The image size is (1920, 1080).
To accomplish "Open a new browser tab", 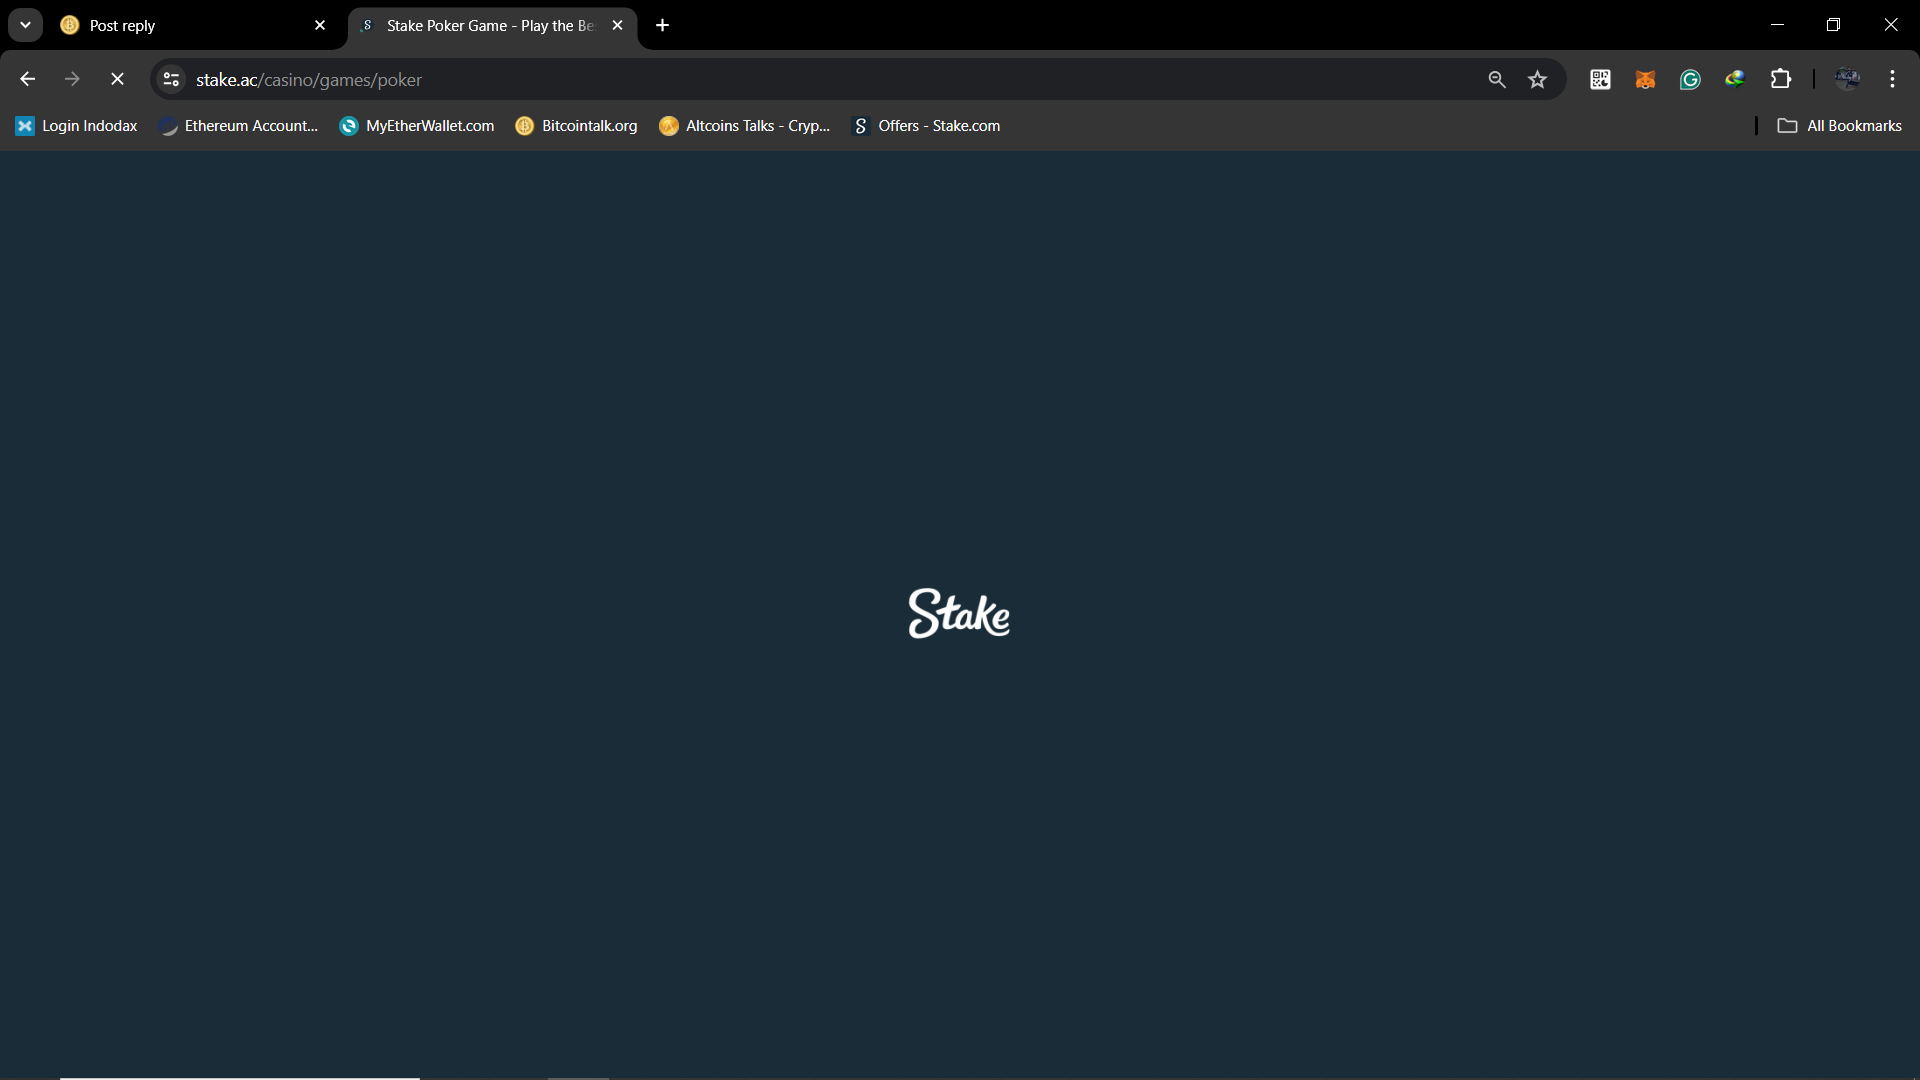I will 662,26.
